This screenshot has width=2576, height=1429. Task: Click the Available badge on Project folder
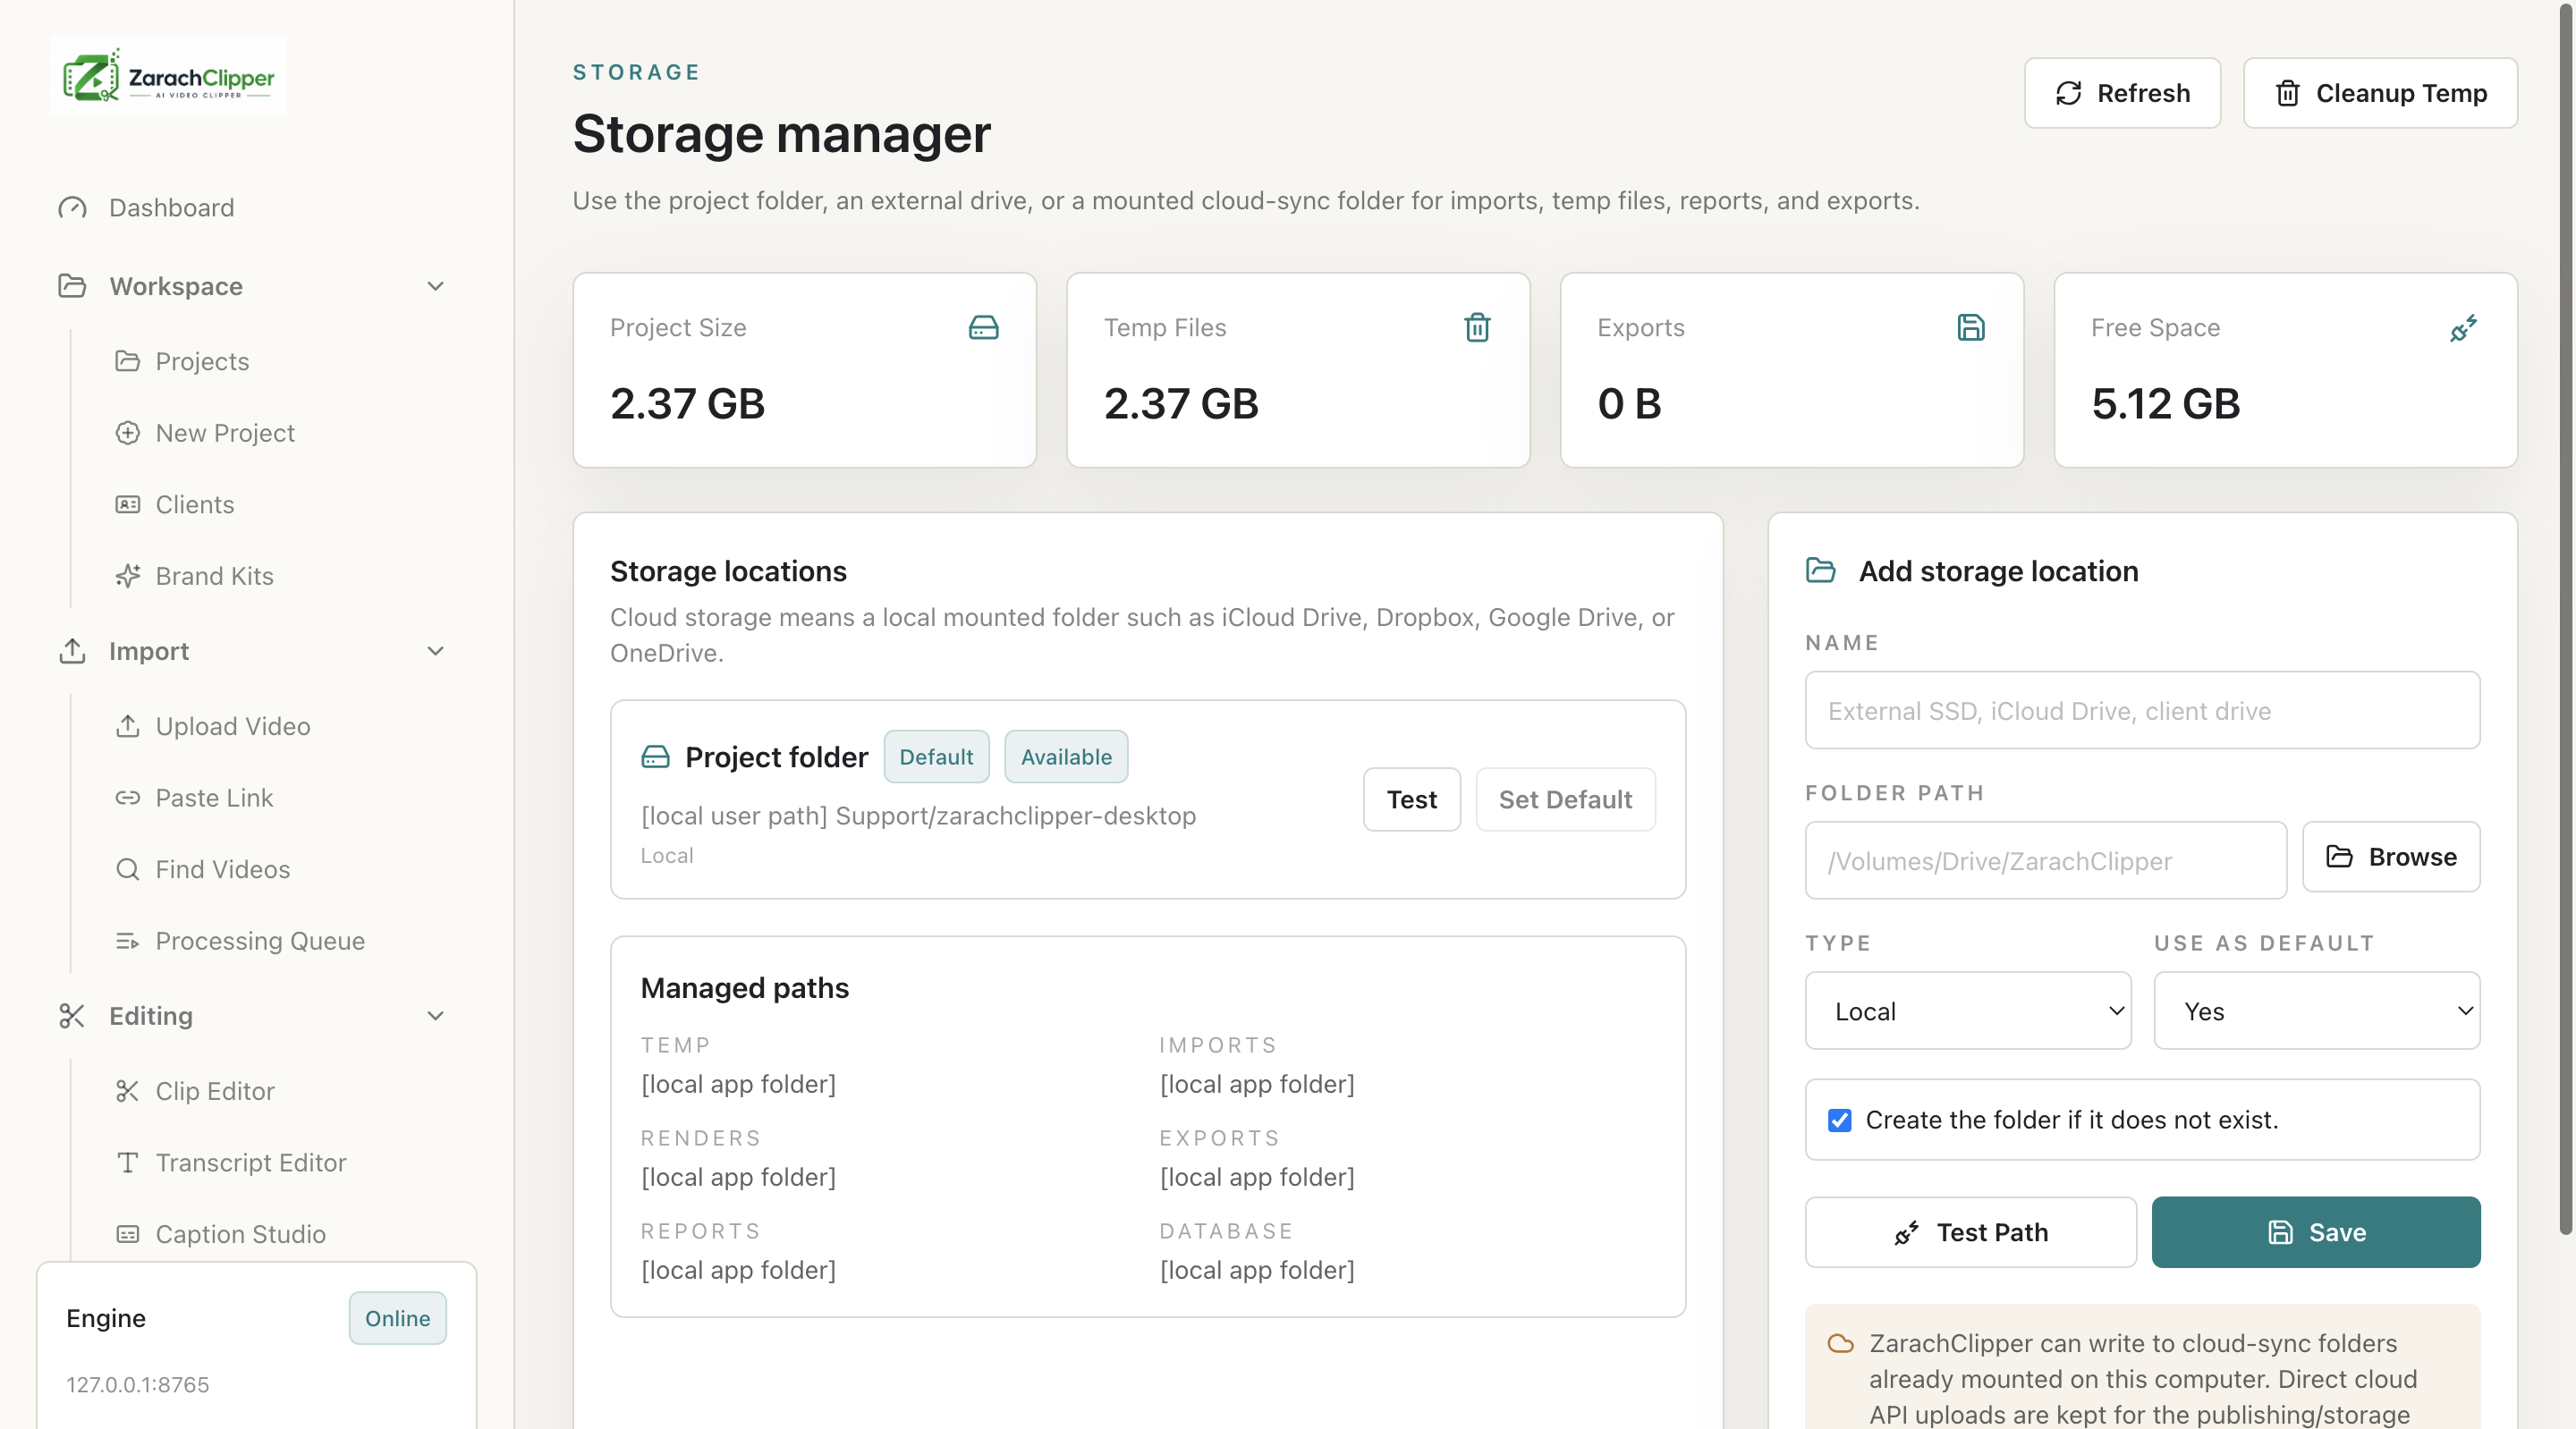(x=1066, y=757)
